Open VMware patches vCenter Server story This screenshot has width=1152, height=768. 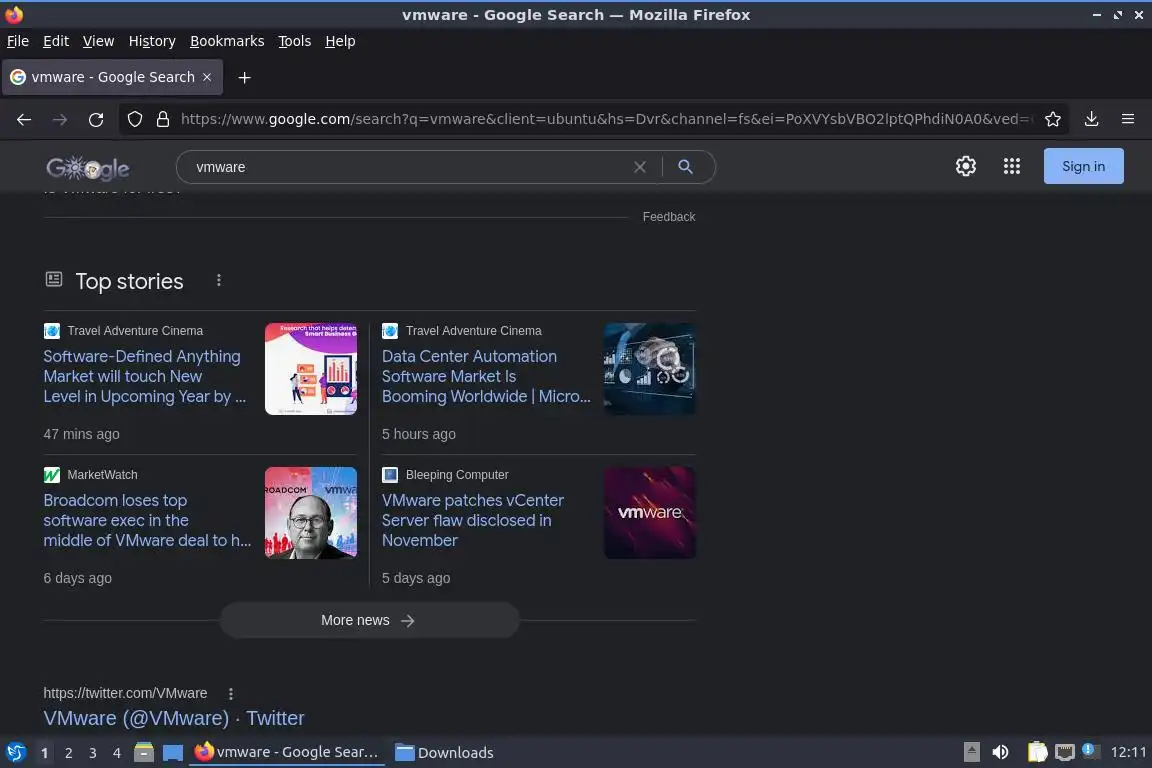coord(472,520)
